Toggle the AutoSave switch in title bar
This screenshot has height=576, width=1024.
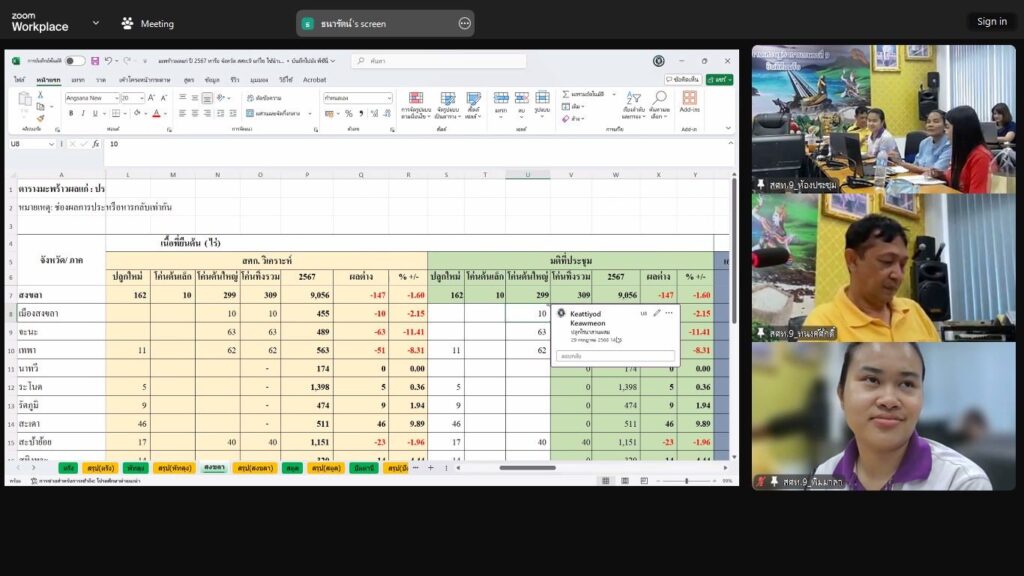click(x=75, y=61)
